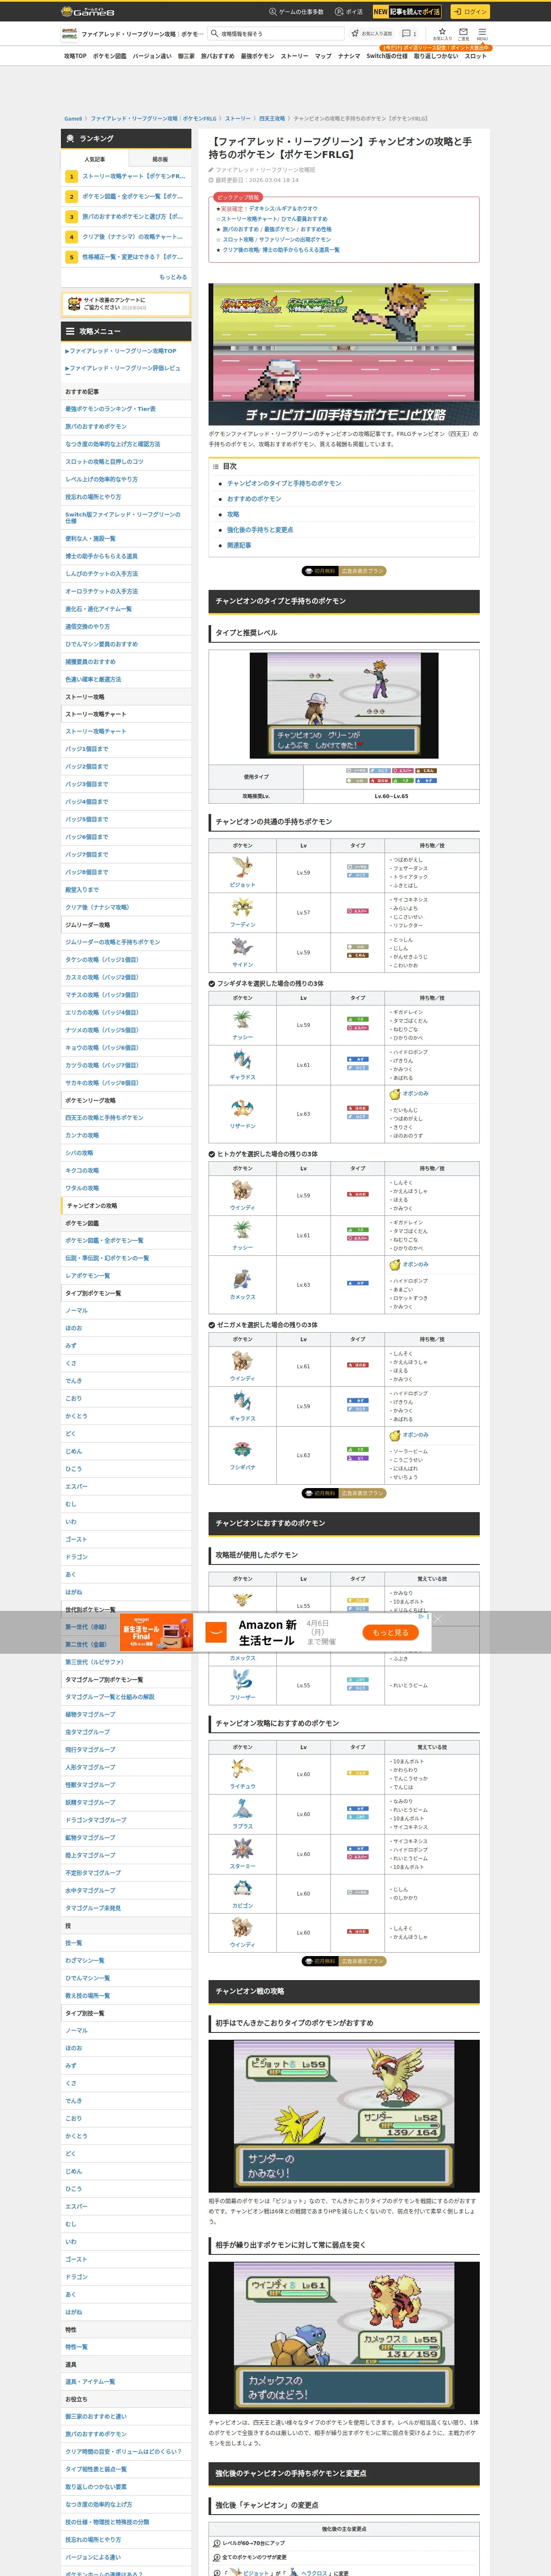Open 最強ポケモン in the top navigation

[x=257, y=56]
